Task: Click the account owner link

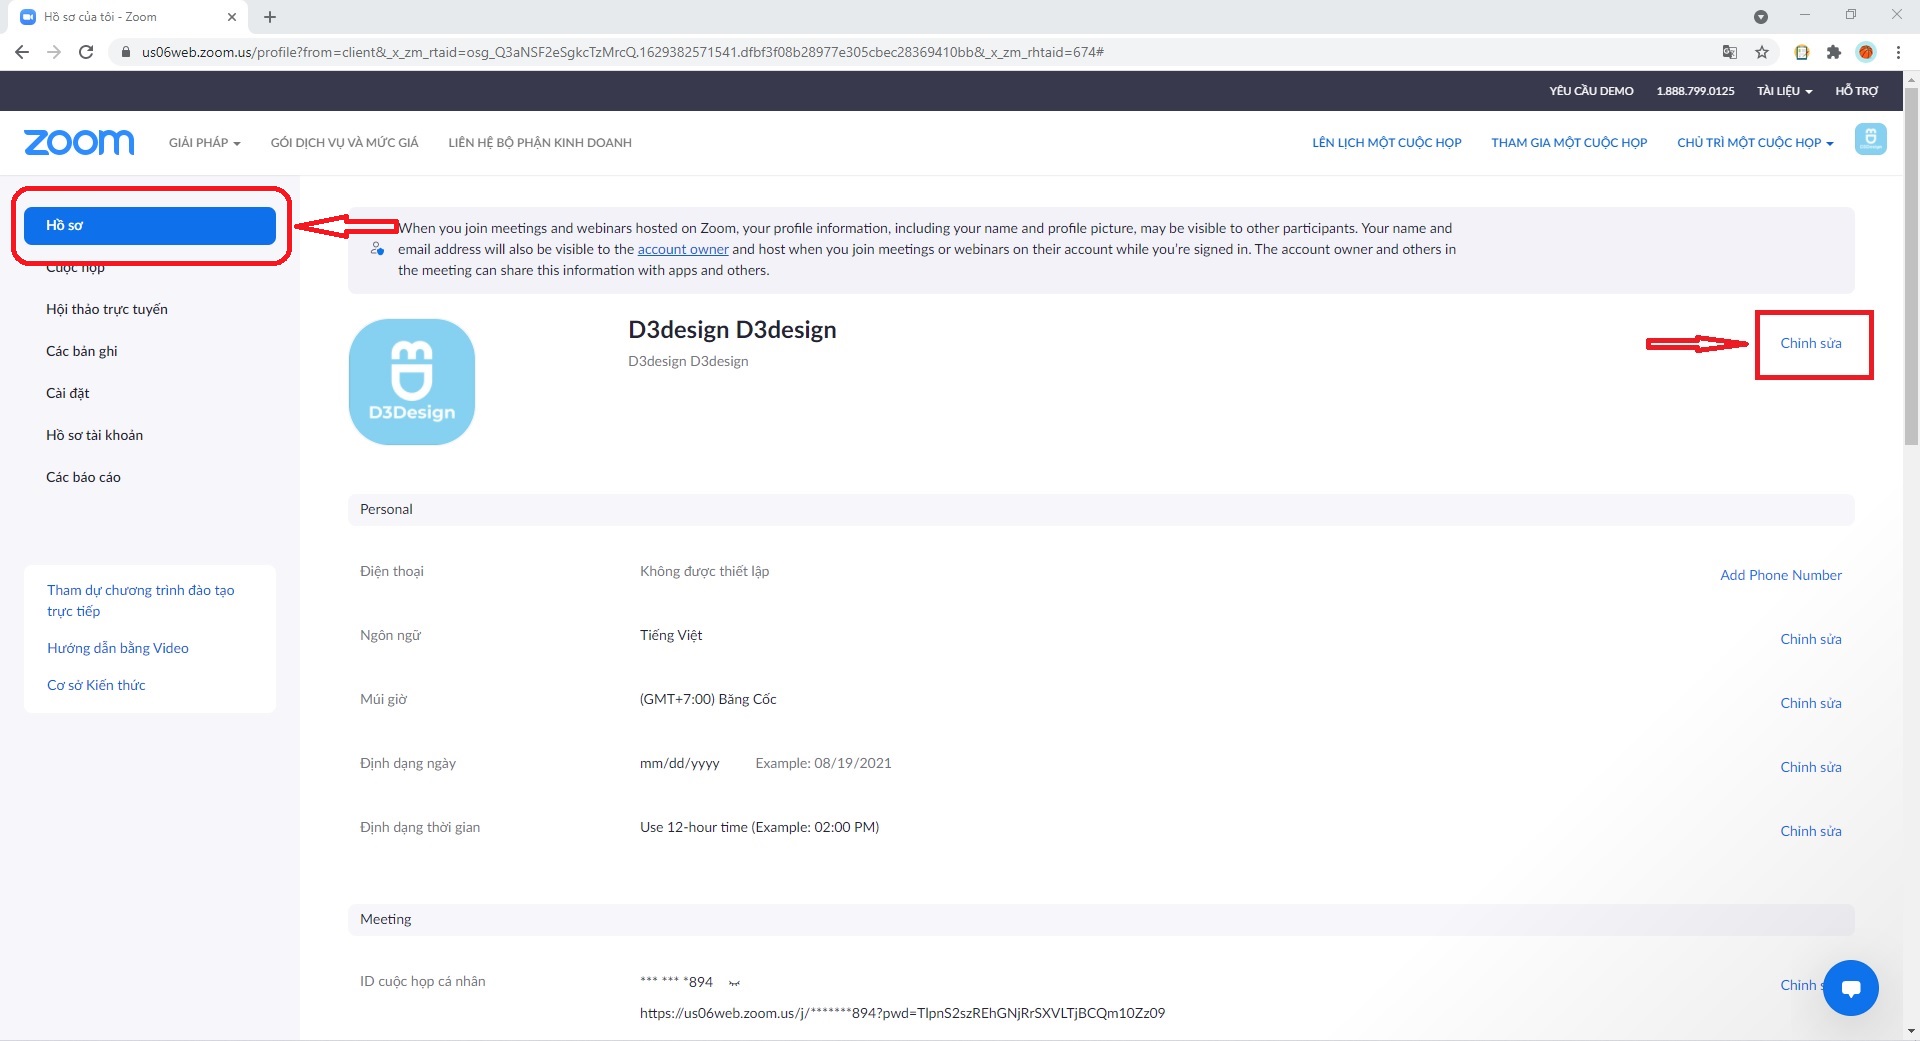Action: pos(683,249)
